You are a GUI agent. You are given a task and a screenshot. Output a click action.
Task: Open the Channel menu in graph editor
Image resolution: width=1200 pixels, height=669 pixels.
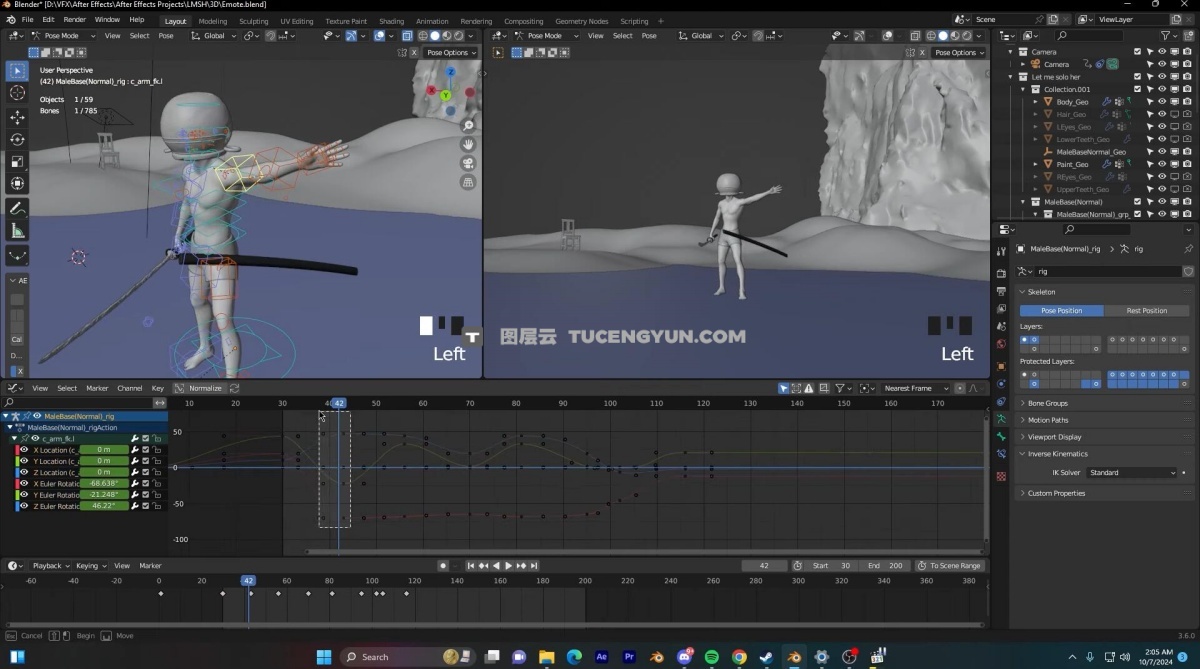pyautogui.click(x=130, y=388)
